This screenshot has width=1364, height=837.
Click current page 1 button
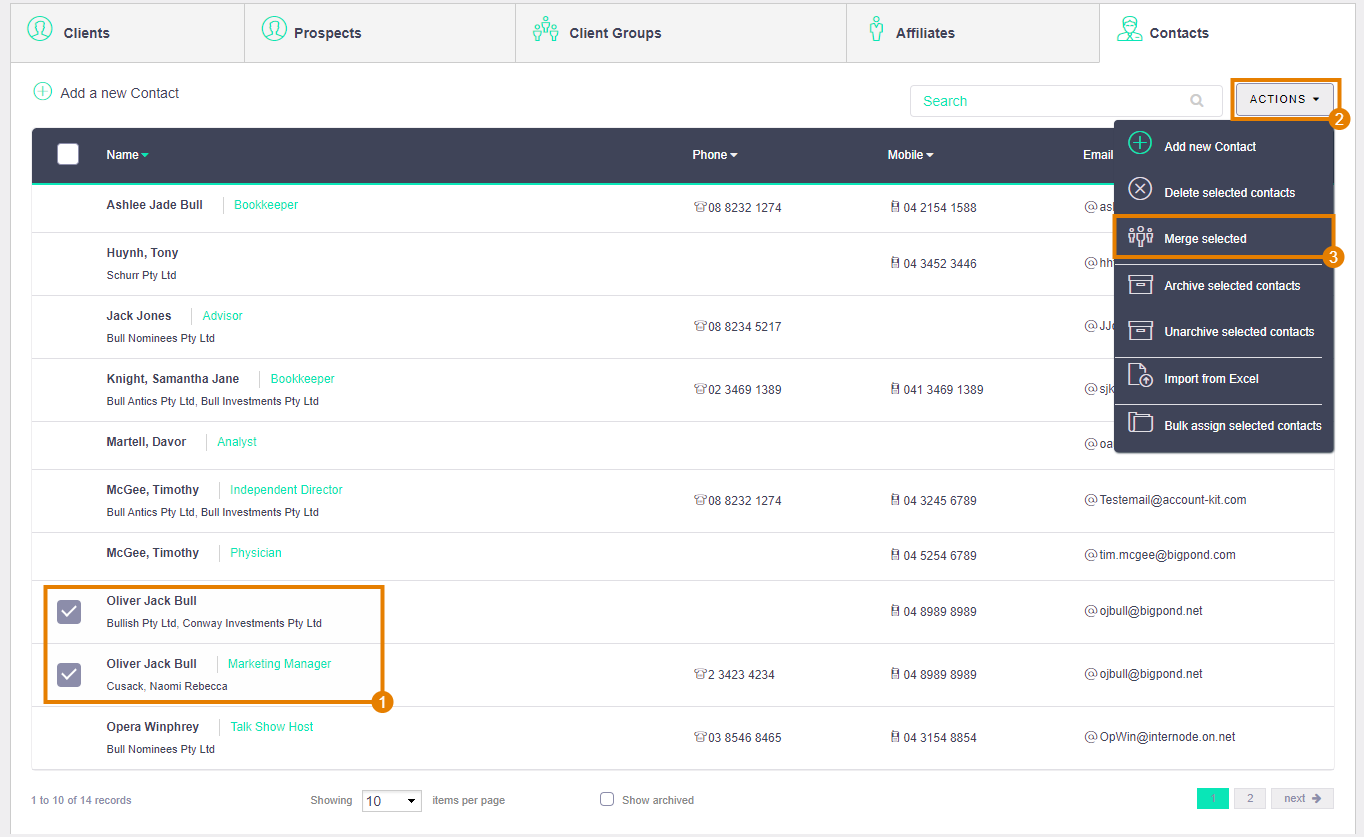coord(1213,798)
